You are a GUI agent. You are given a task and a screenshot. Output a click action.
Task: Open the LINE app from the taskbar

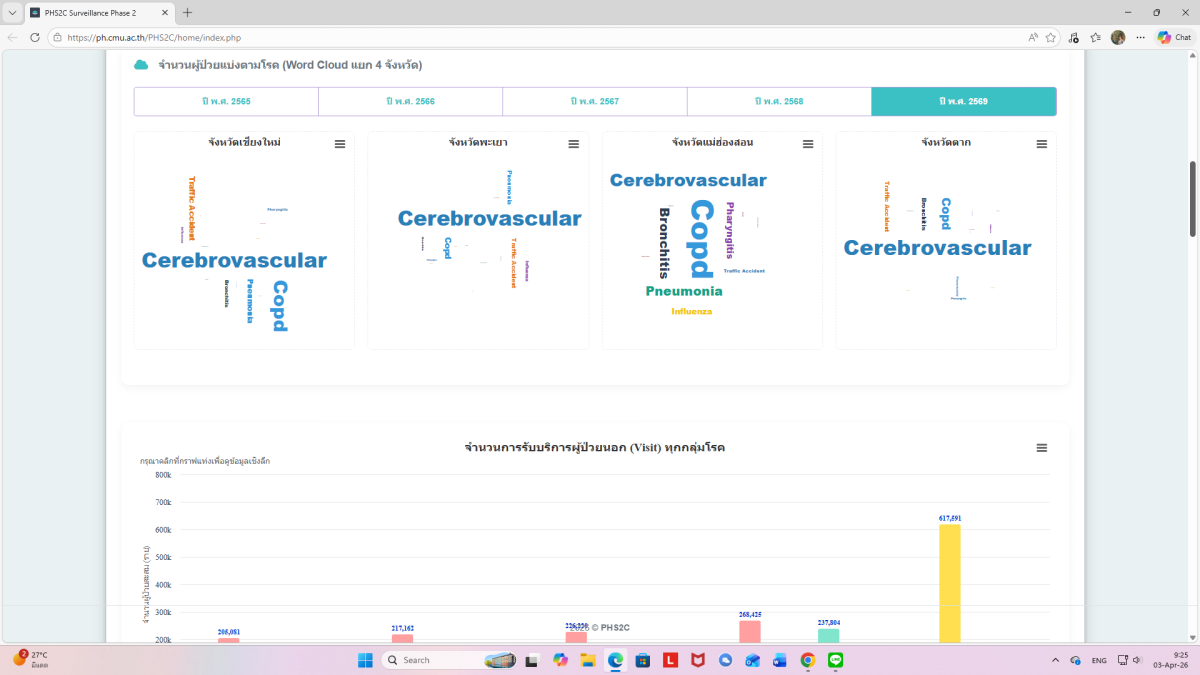pos(836,660)
